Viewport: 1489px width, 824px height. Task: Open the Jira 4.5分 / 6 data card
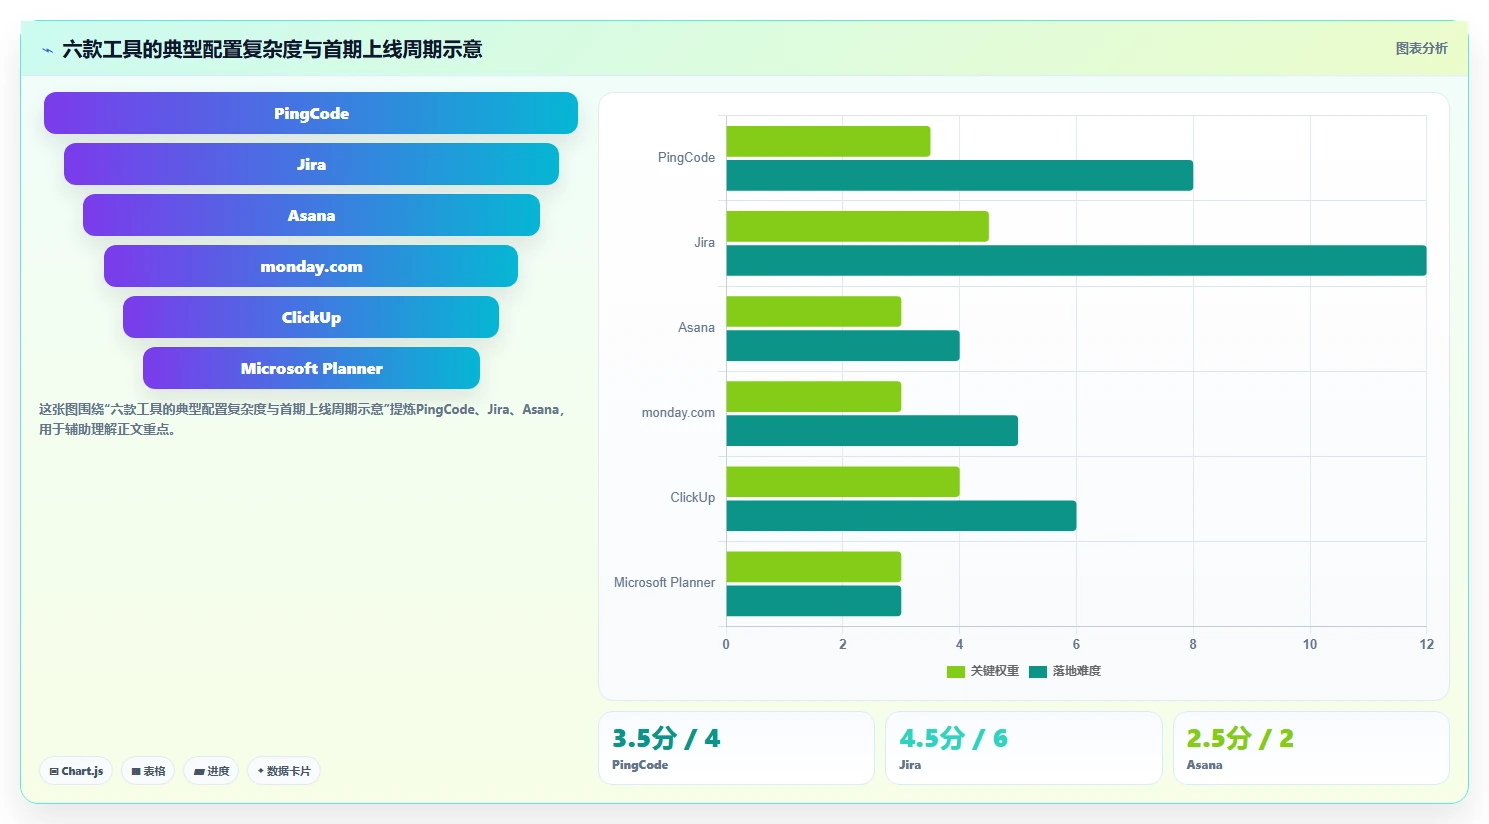click(1024, 748)
